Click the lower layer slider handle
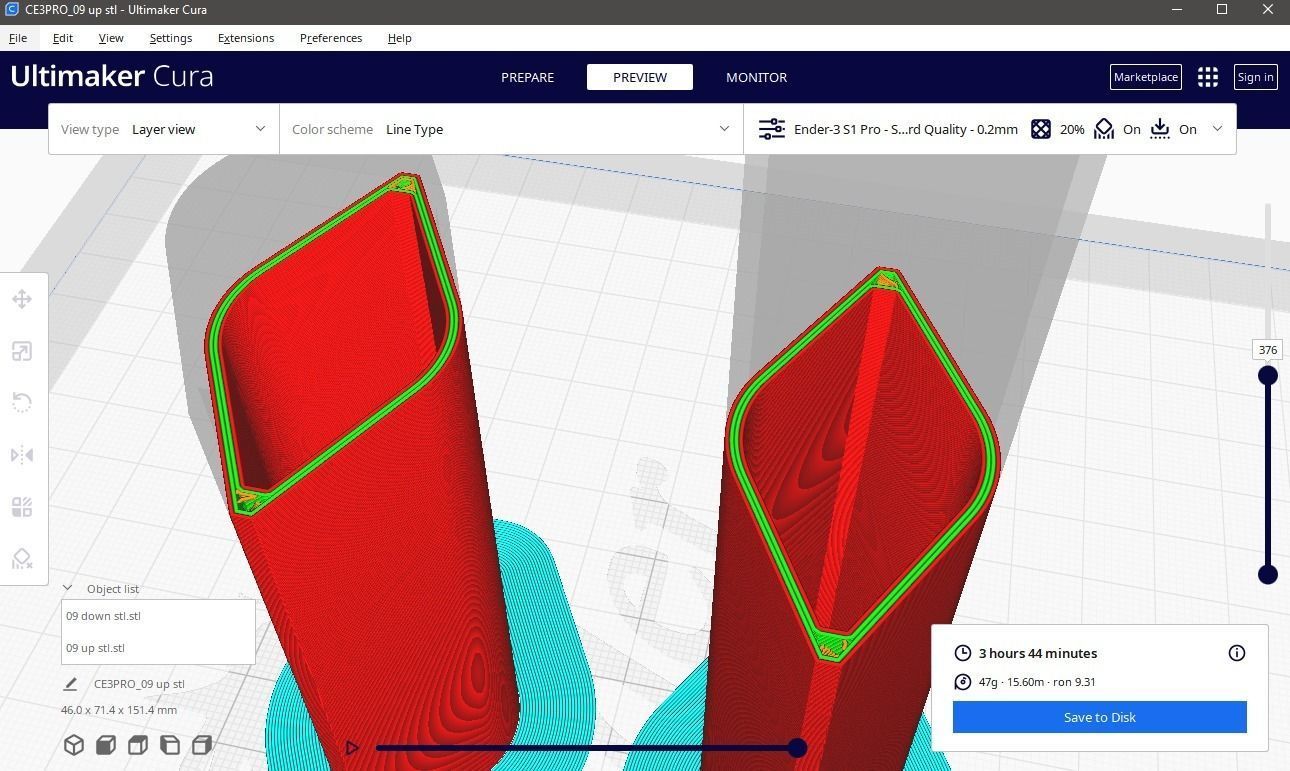The image size is (1290, 771). pyautogui.click(x=1268, y=574)
